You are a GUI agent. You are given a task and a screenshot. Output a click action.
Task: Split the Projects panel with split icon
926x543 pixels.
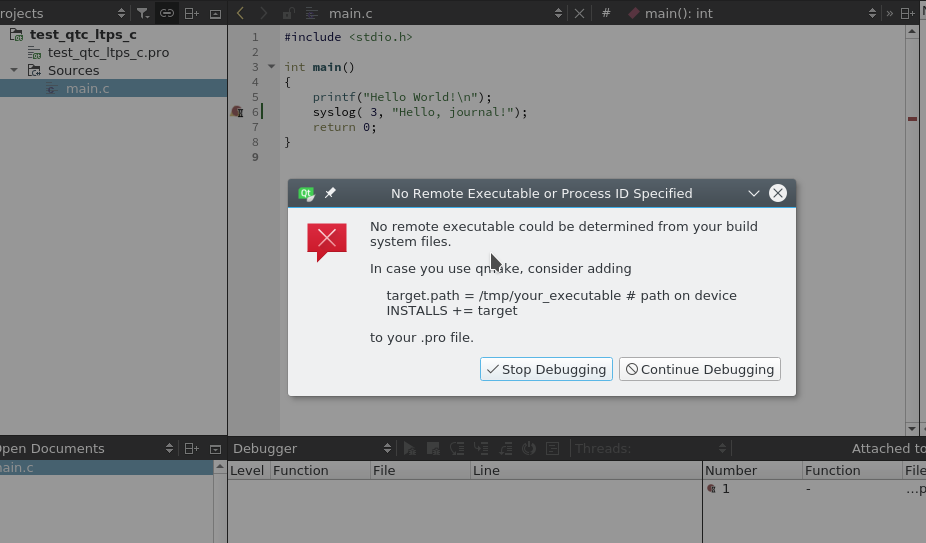click(191, 13)
